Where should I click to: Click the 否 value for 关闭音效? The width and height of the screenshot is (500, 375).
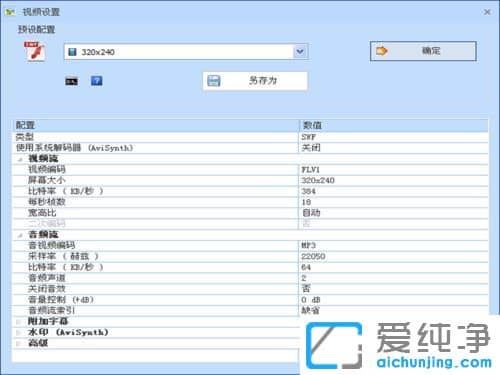point(306,289)
